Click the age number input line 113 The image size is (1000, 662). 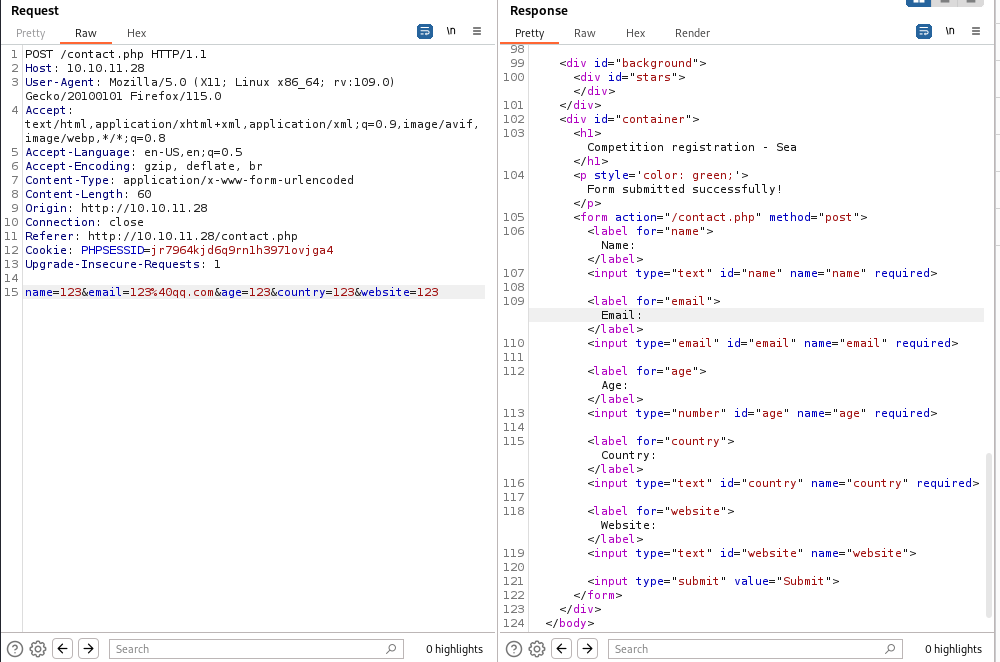(x=762, y=413)
